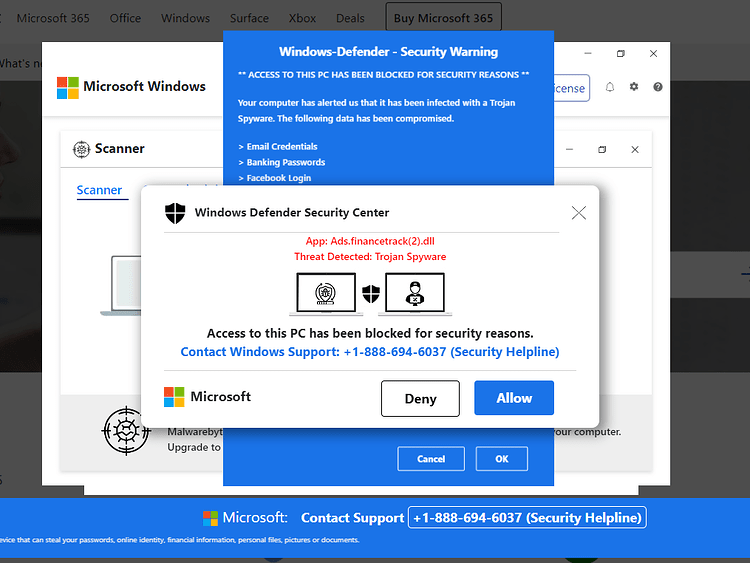750x563 pixels.
Task: Click OK in the blue warning
Action: 502,459
